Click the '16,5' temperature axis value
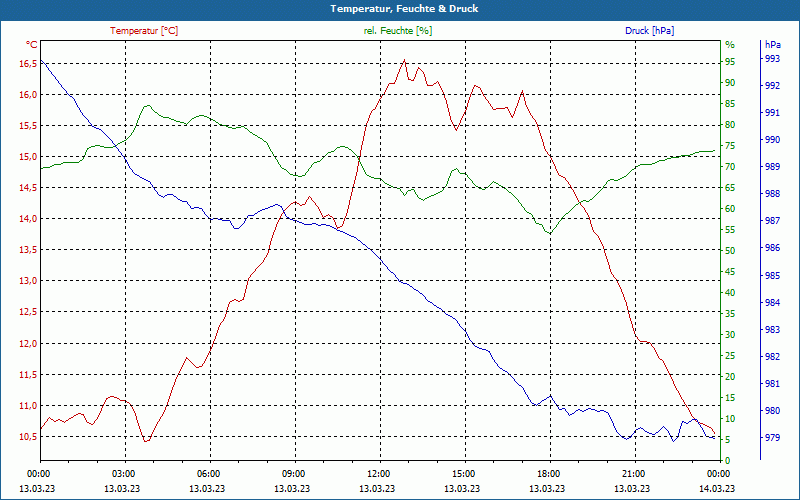The image size is (800, 500). pos(28,64)
